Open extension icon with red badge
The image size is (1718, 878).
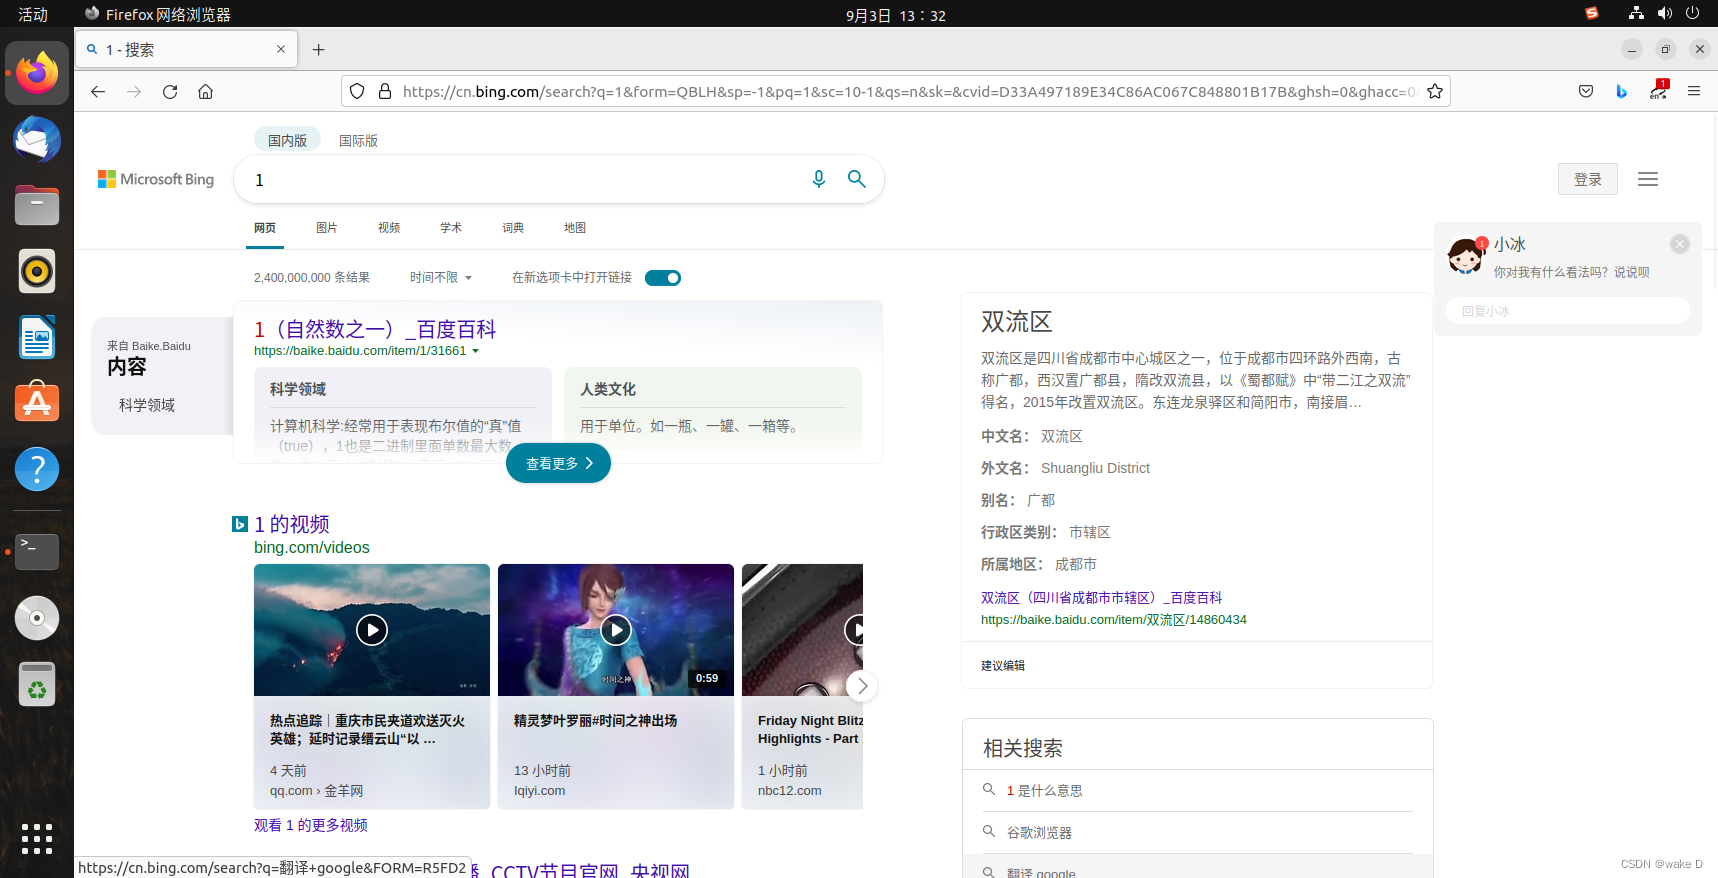[x=1658, y=90]
